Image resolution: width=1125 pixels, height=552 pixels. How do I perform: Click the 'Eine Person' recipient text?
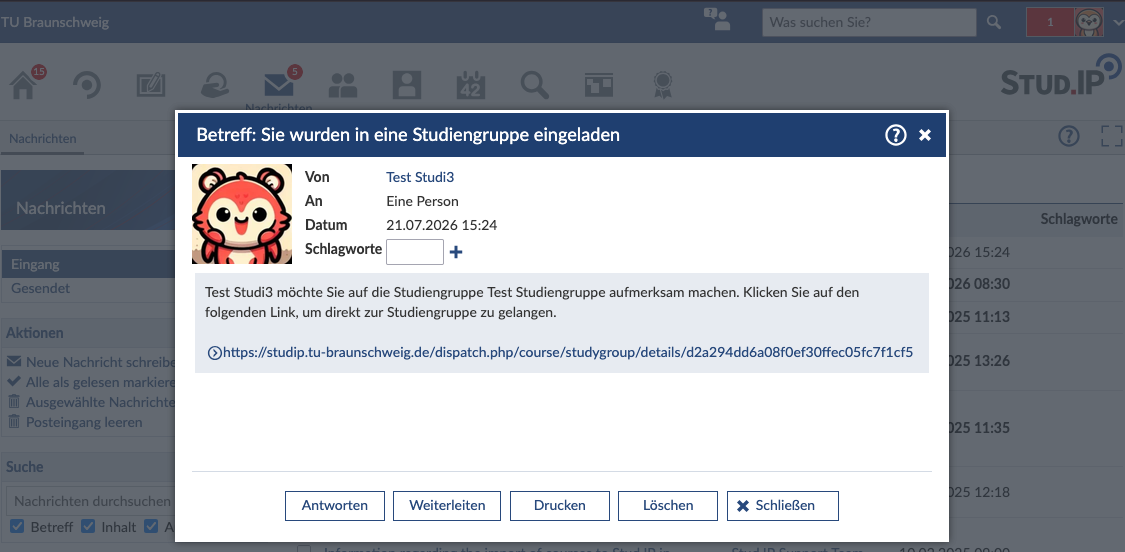(423, 201)
